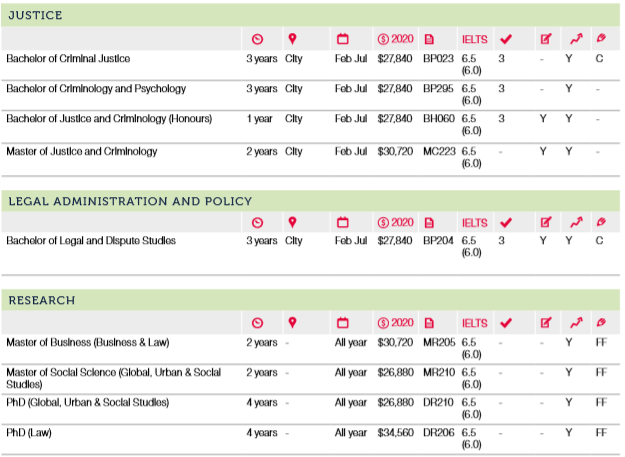The height and width of the screenshot is (457, 625).
Task: Click the location pin icon under Research
Action: coord(292,323)
